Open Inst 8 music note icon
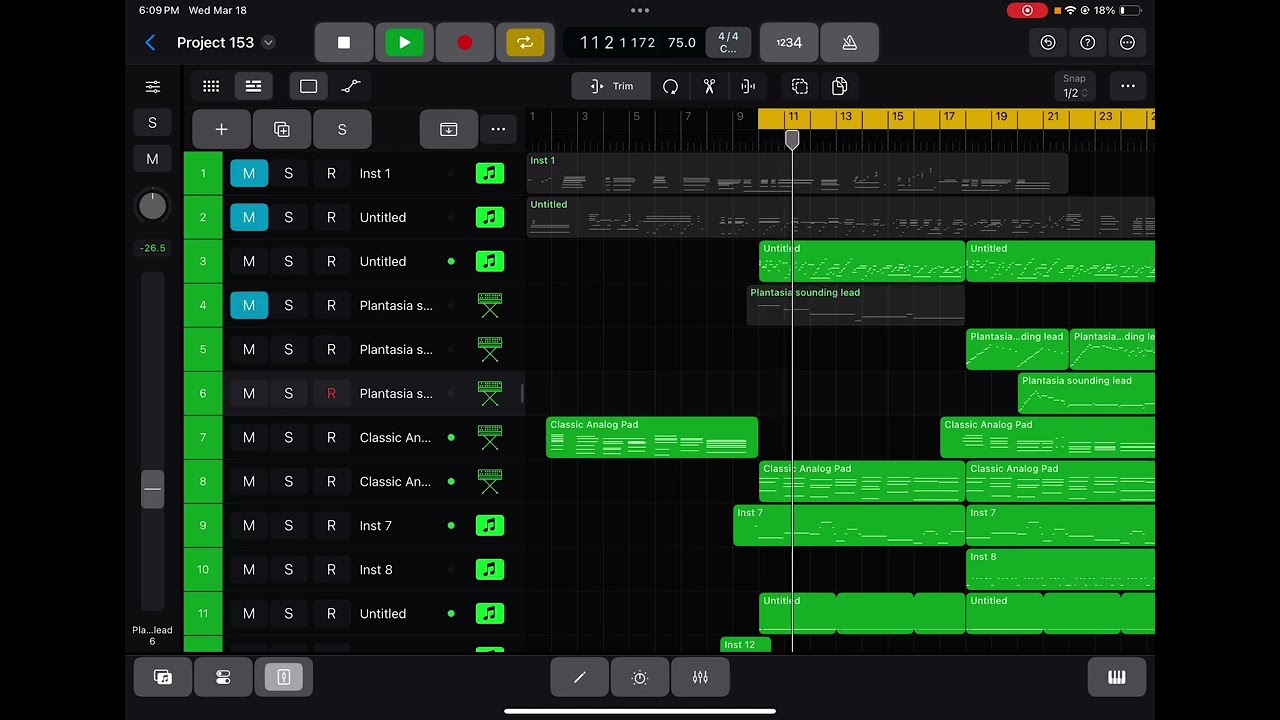 tap(489, 569)
